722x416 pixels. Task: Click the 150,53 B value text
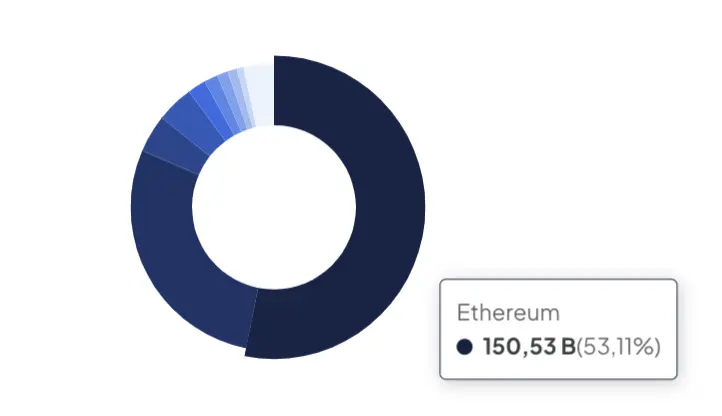529,346
